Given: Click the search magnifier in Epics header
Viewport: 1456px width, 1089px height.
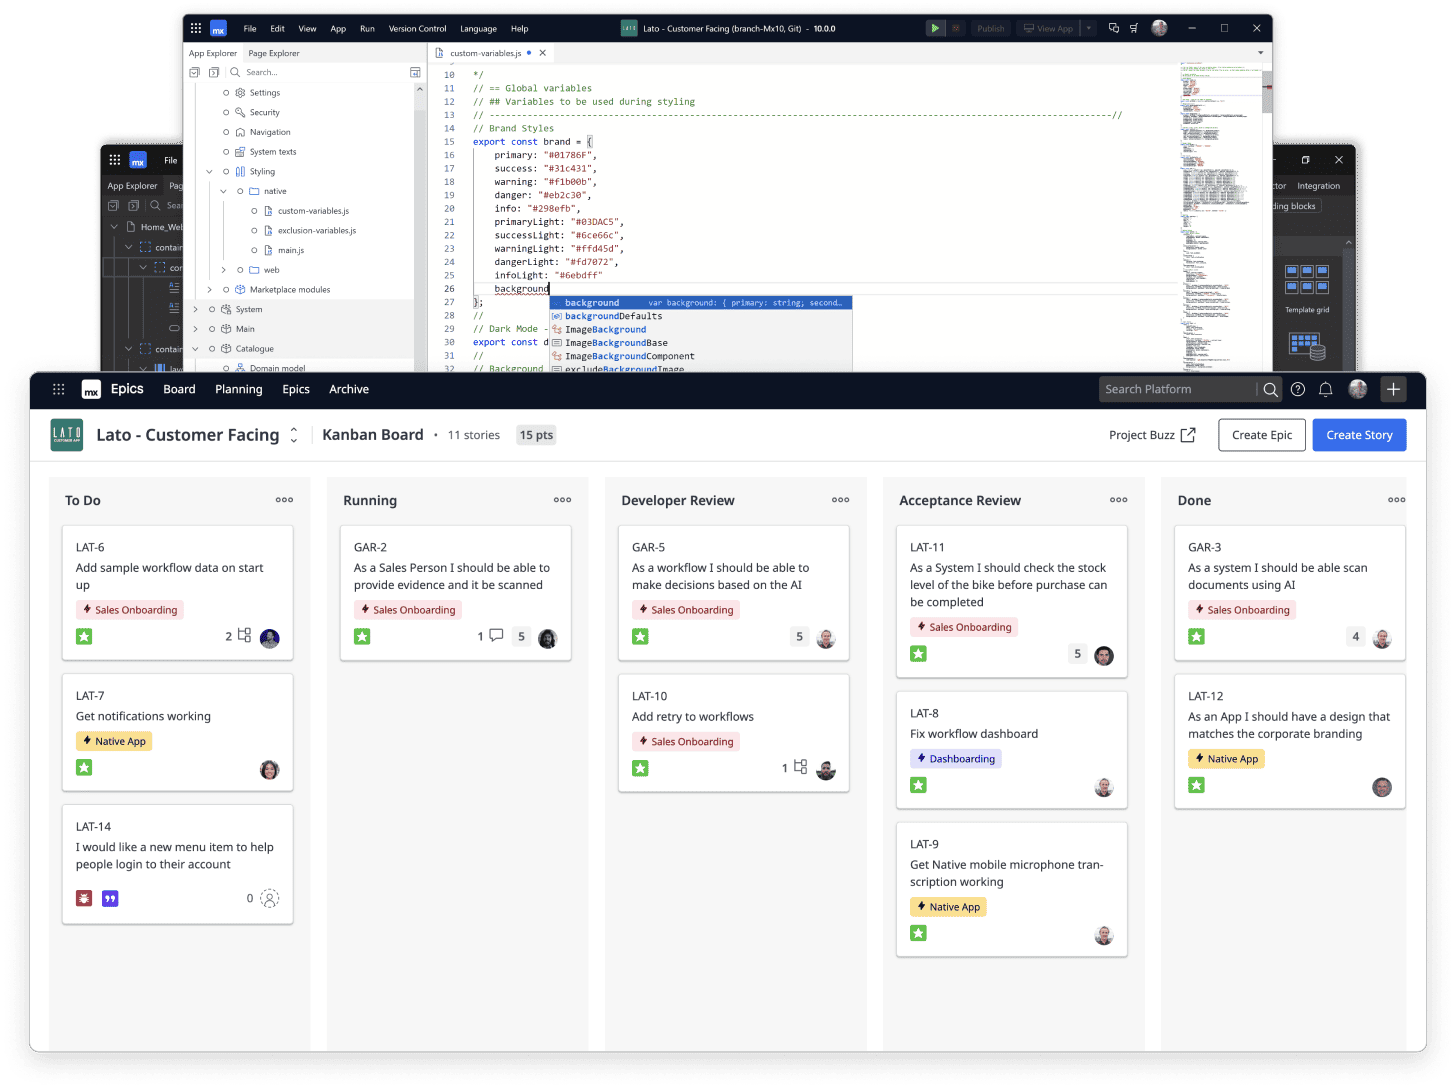Looking at the screenshot, I should (x=1270, y=390).
